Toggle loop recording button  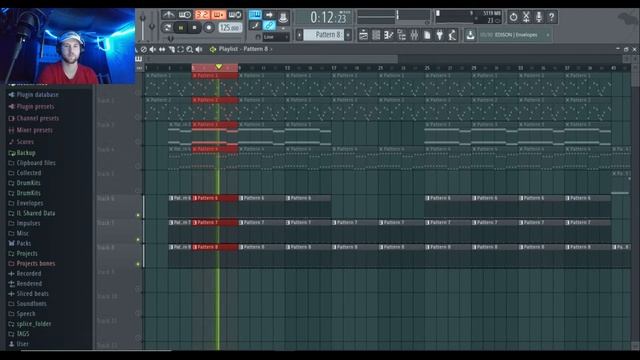235,15
